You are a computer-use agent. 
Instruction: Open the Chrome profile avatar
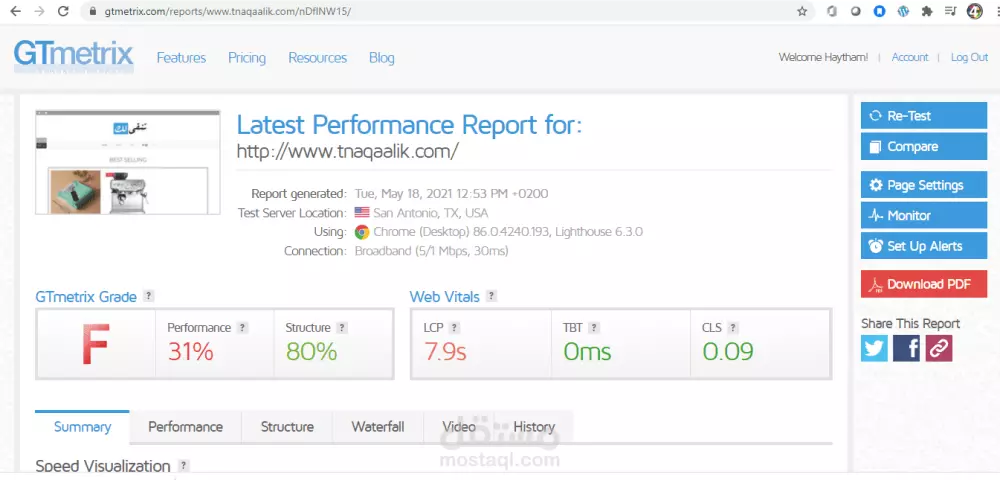974,11
